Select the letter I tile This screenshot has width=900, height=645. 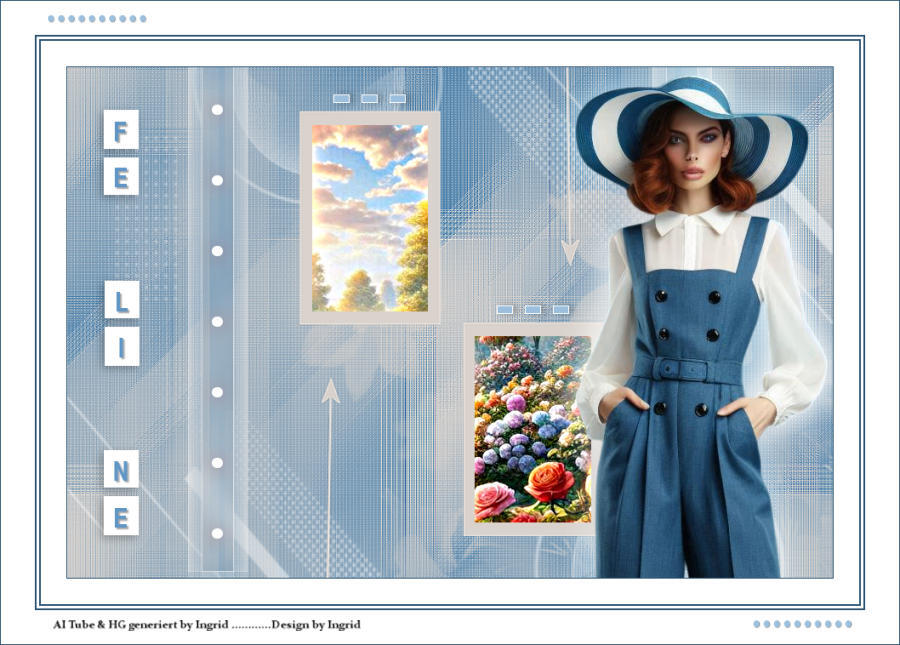pos(122,346)
